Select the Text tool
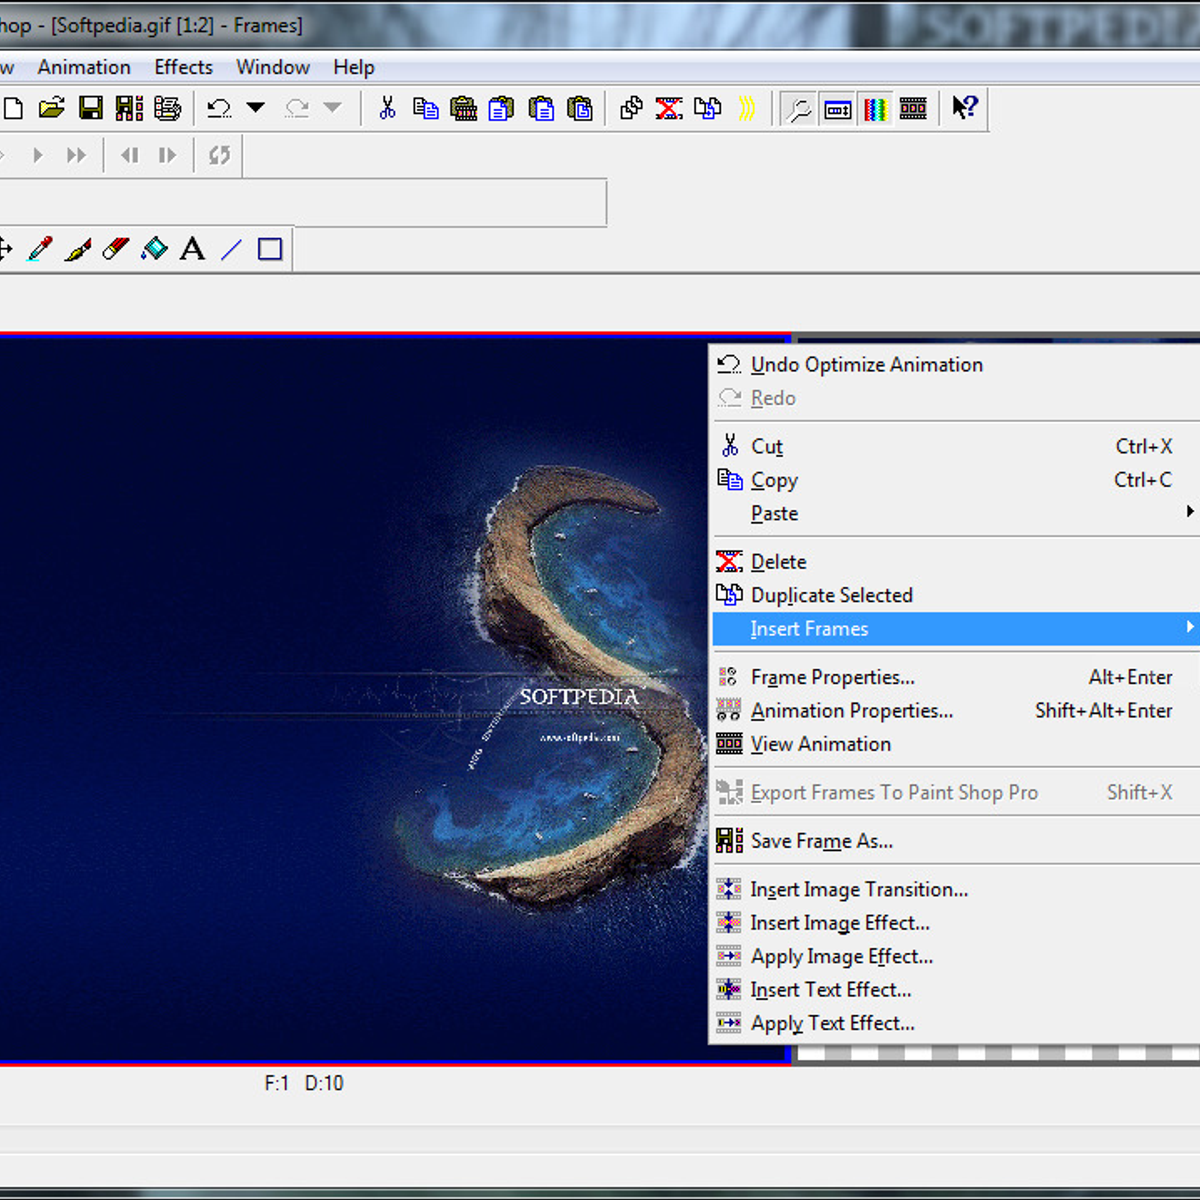The width and height of the screenshot is (1200, 1200). (x=192, y=249)
